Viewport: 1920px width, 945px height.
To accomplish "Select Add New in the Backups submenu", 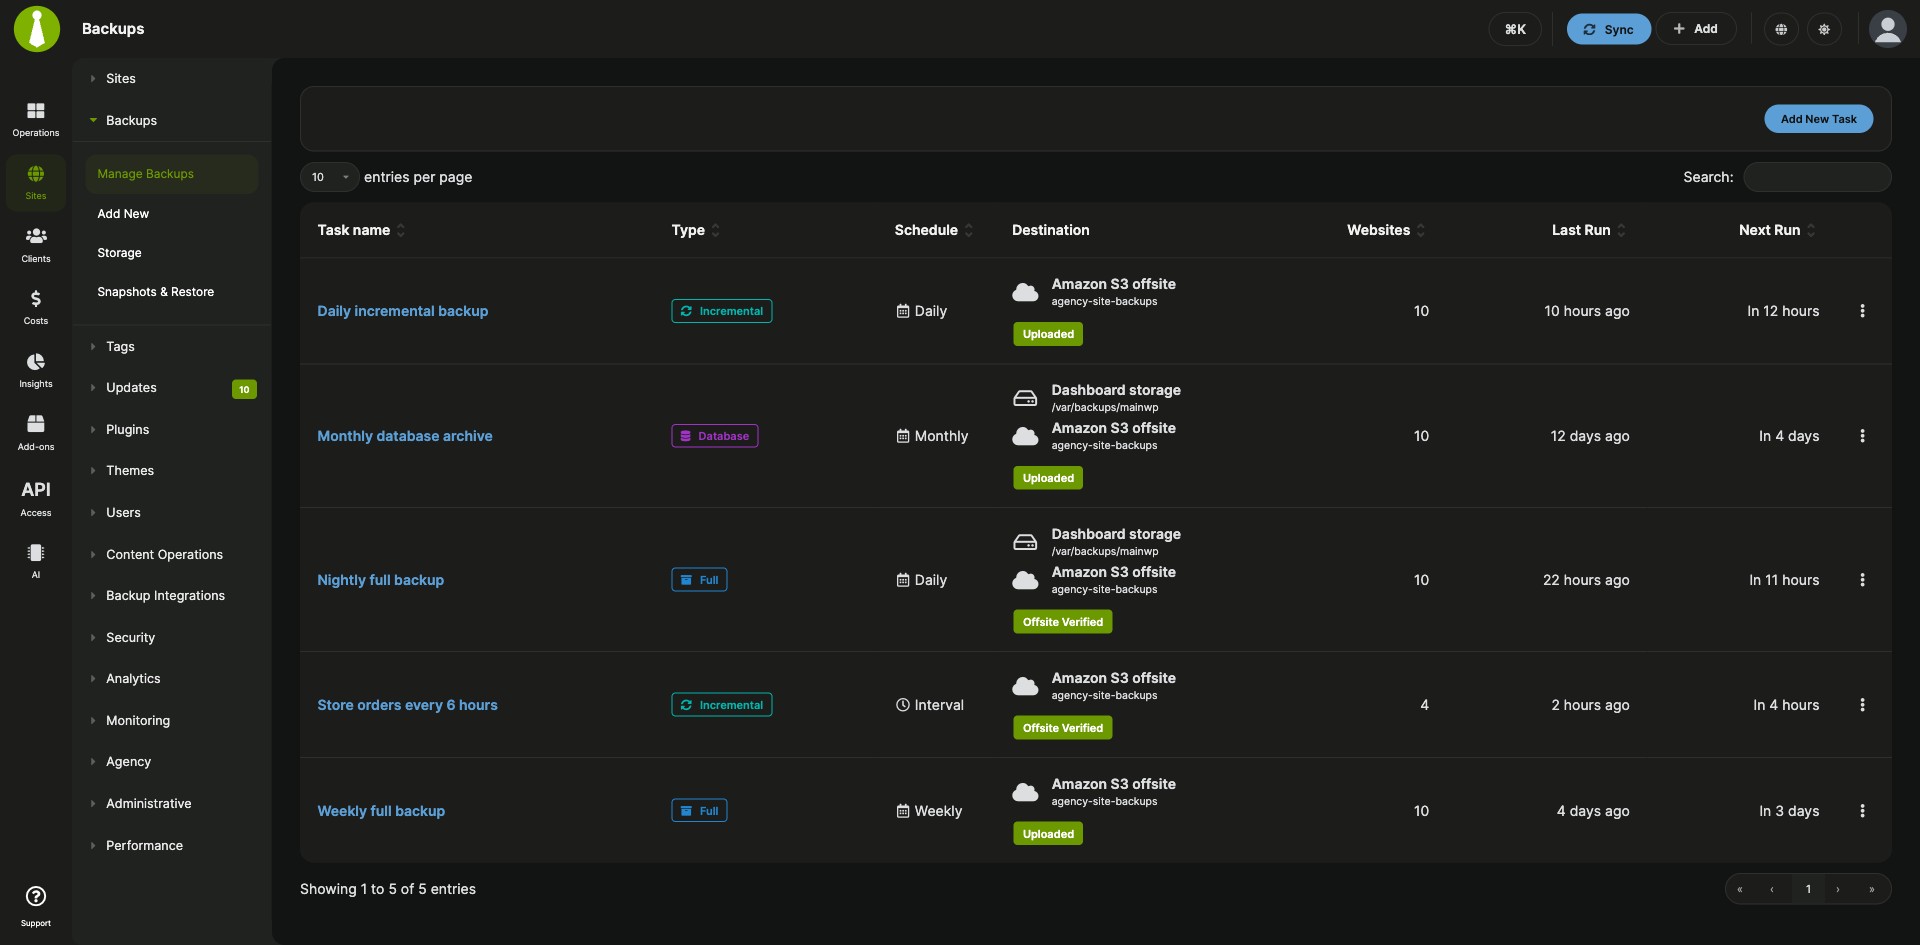I will click(x=123, y=214).
